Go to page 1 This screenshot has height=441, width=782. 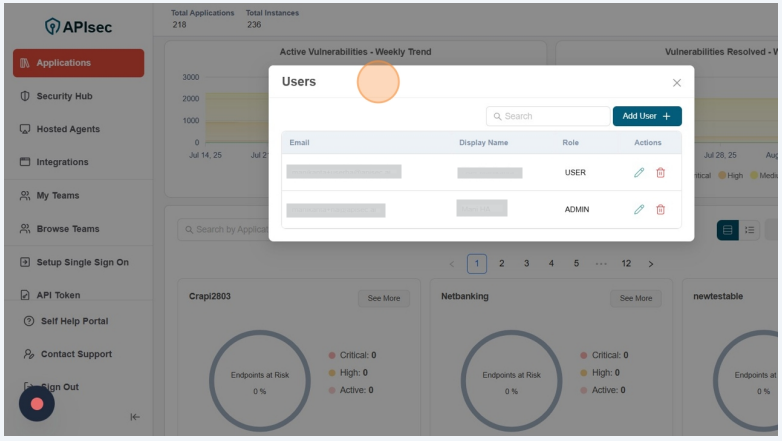pyautogui.click(x=477, y=264)
